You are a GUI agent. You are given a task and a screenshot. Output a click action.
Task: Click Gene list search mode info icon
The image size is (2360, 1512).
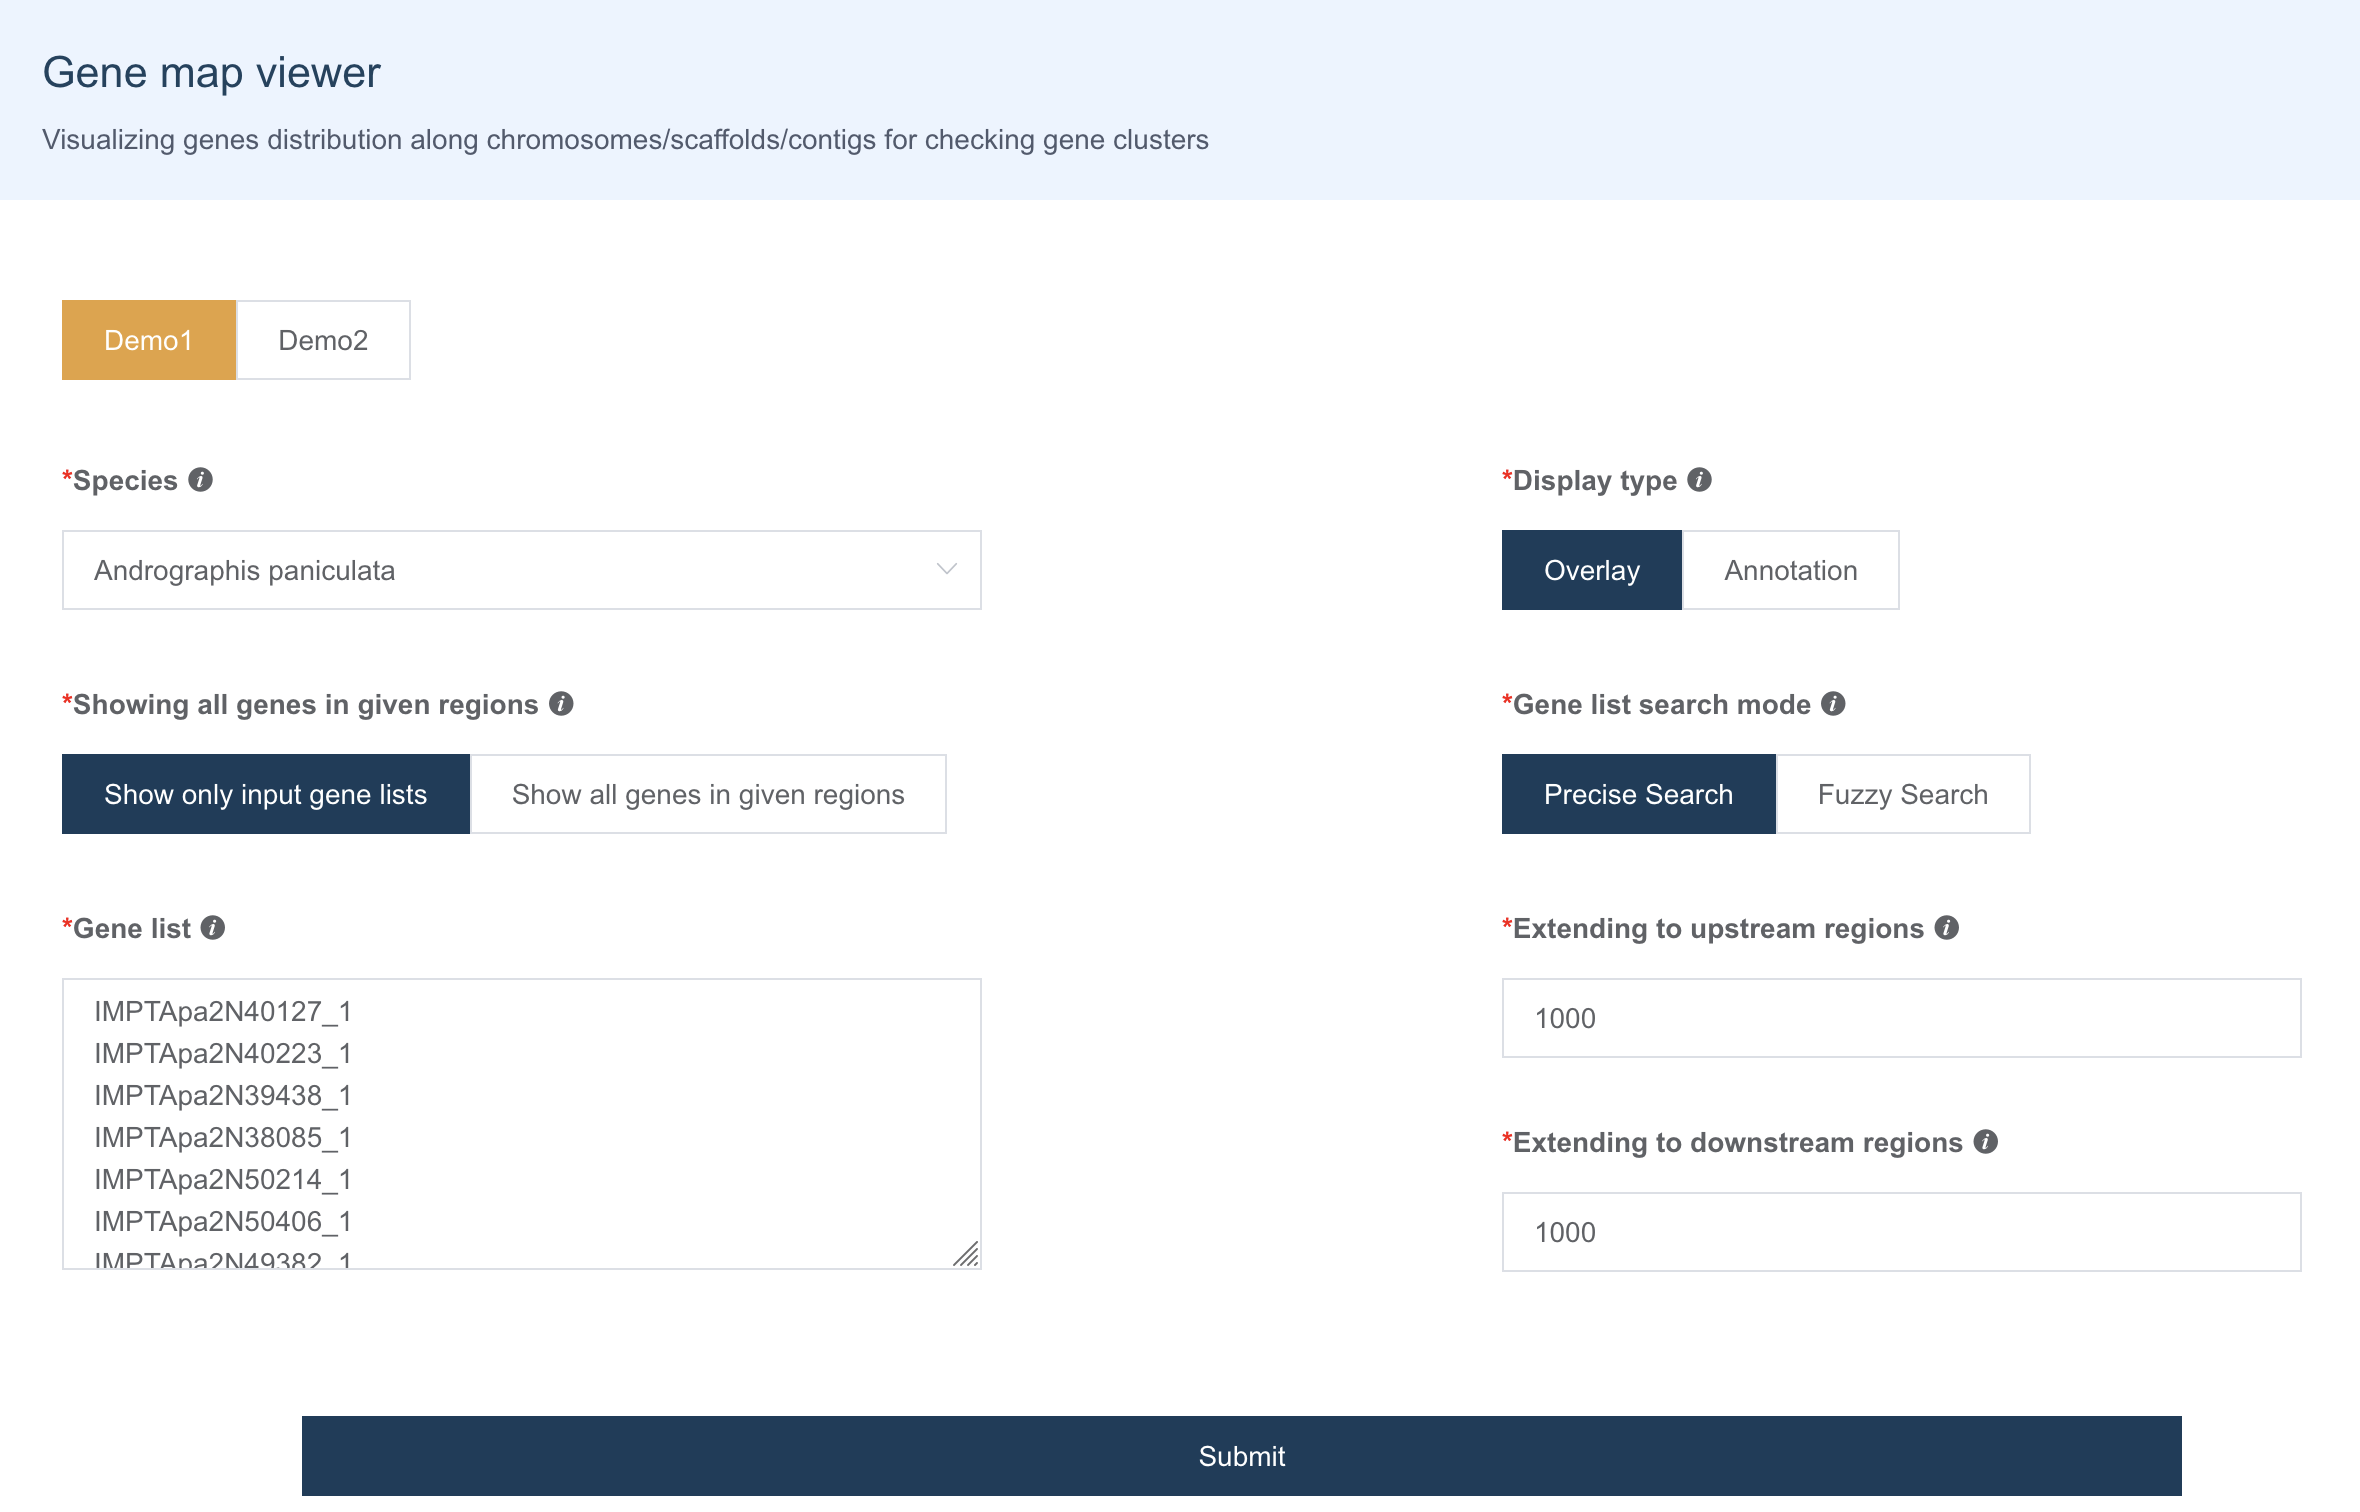coord(1833,704)
